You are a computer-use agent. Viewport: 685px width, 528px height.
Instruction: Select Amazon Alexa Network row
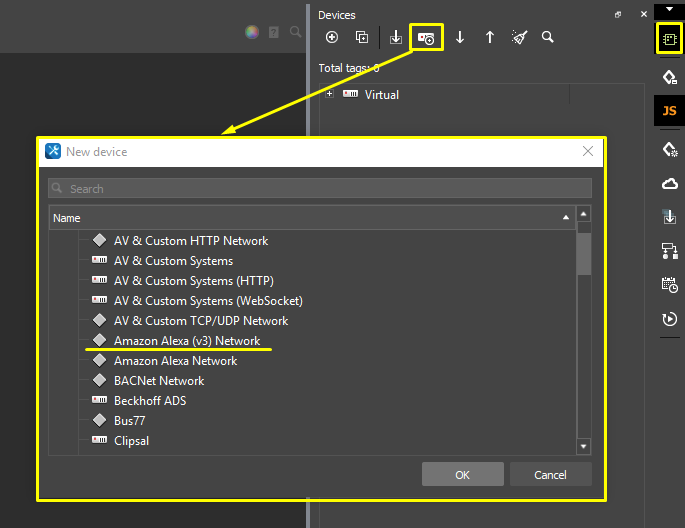(x=176, y=361)
